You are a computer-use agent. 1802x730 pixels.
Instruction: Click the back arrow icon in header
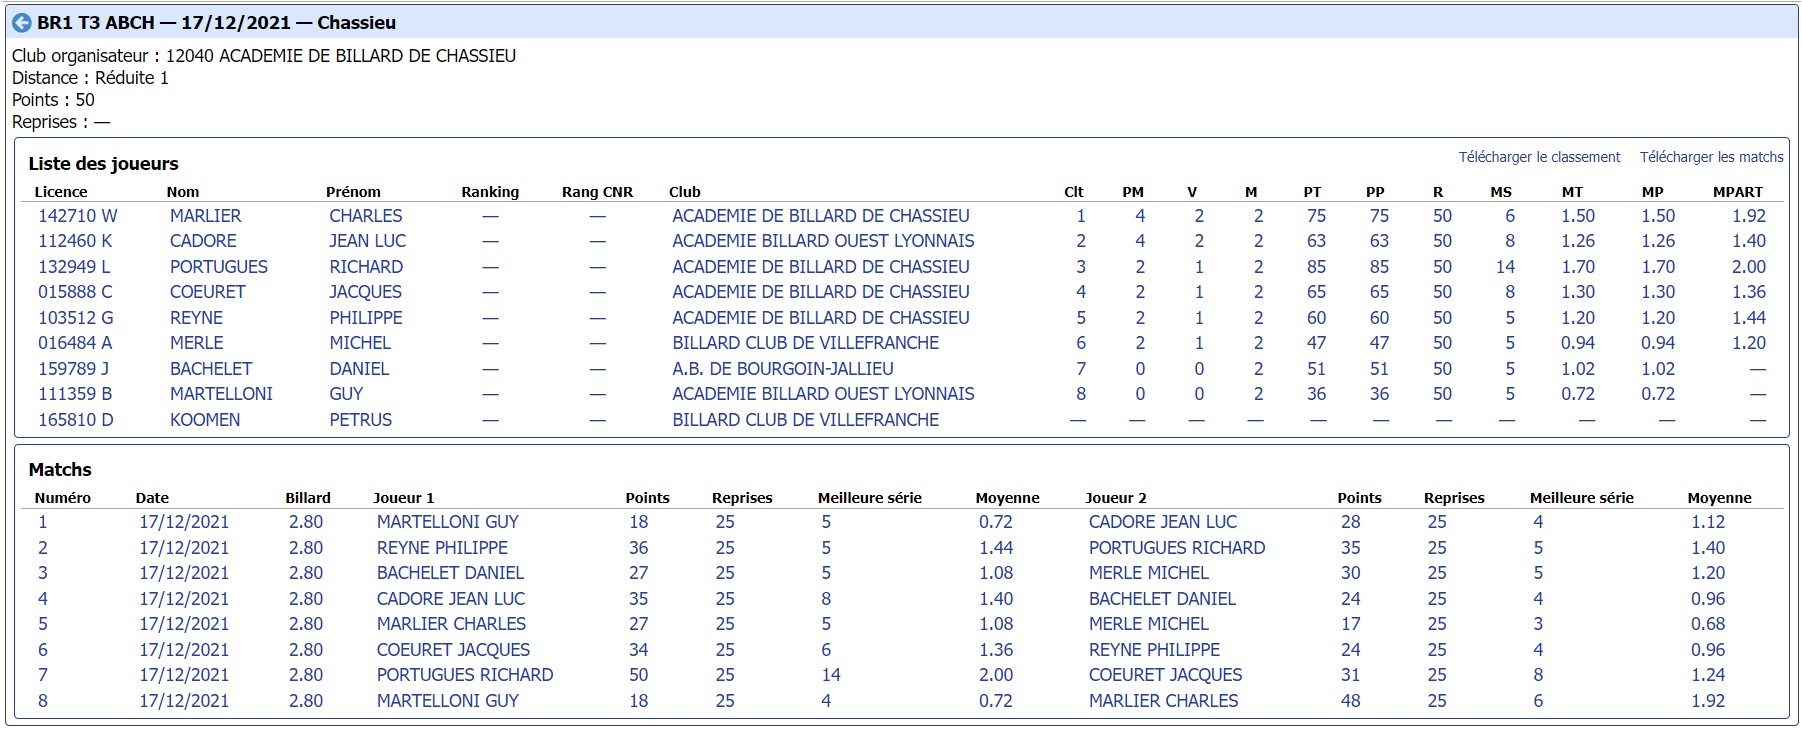click(21, 22)
